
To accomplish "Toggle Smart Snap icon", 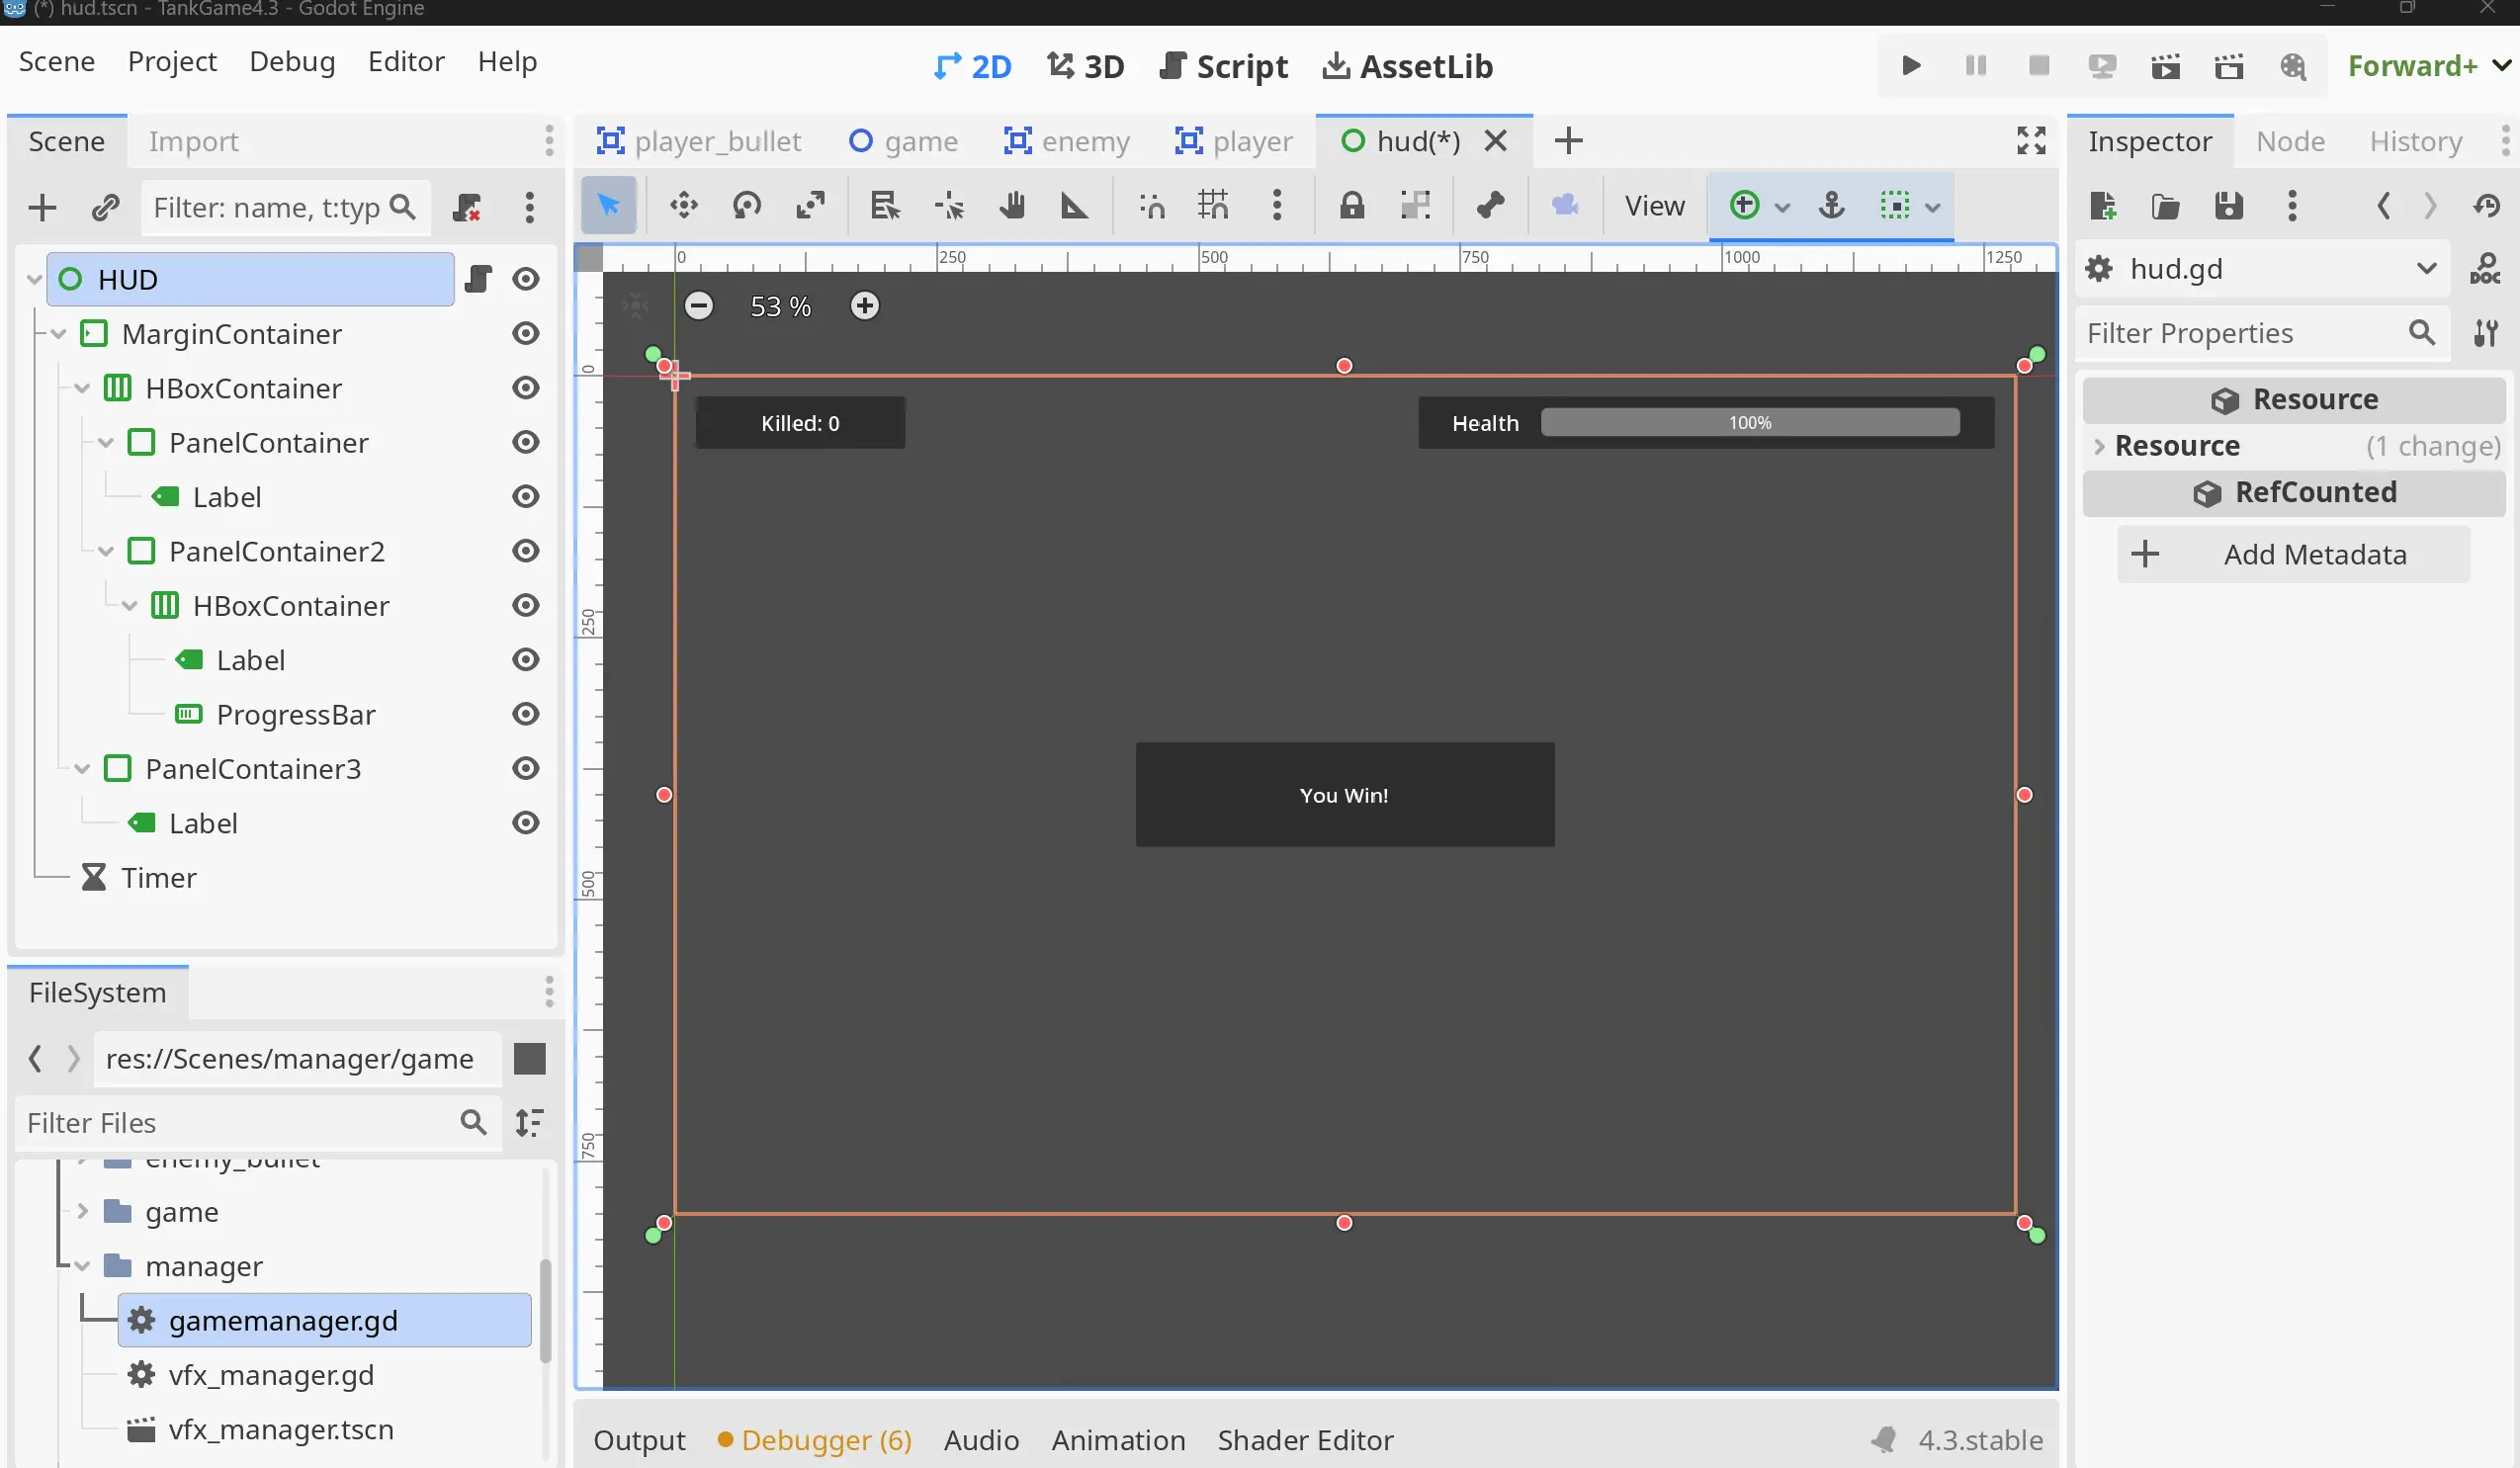I will [x=1151, y=205].
